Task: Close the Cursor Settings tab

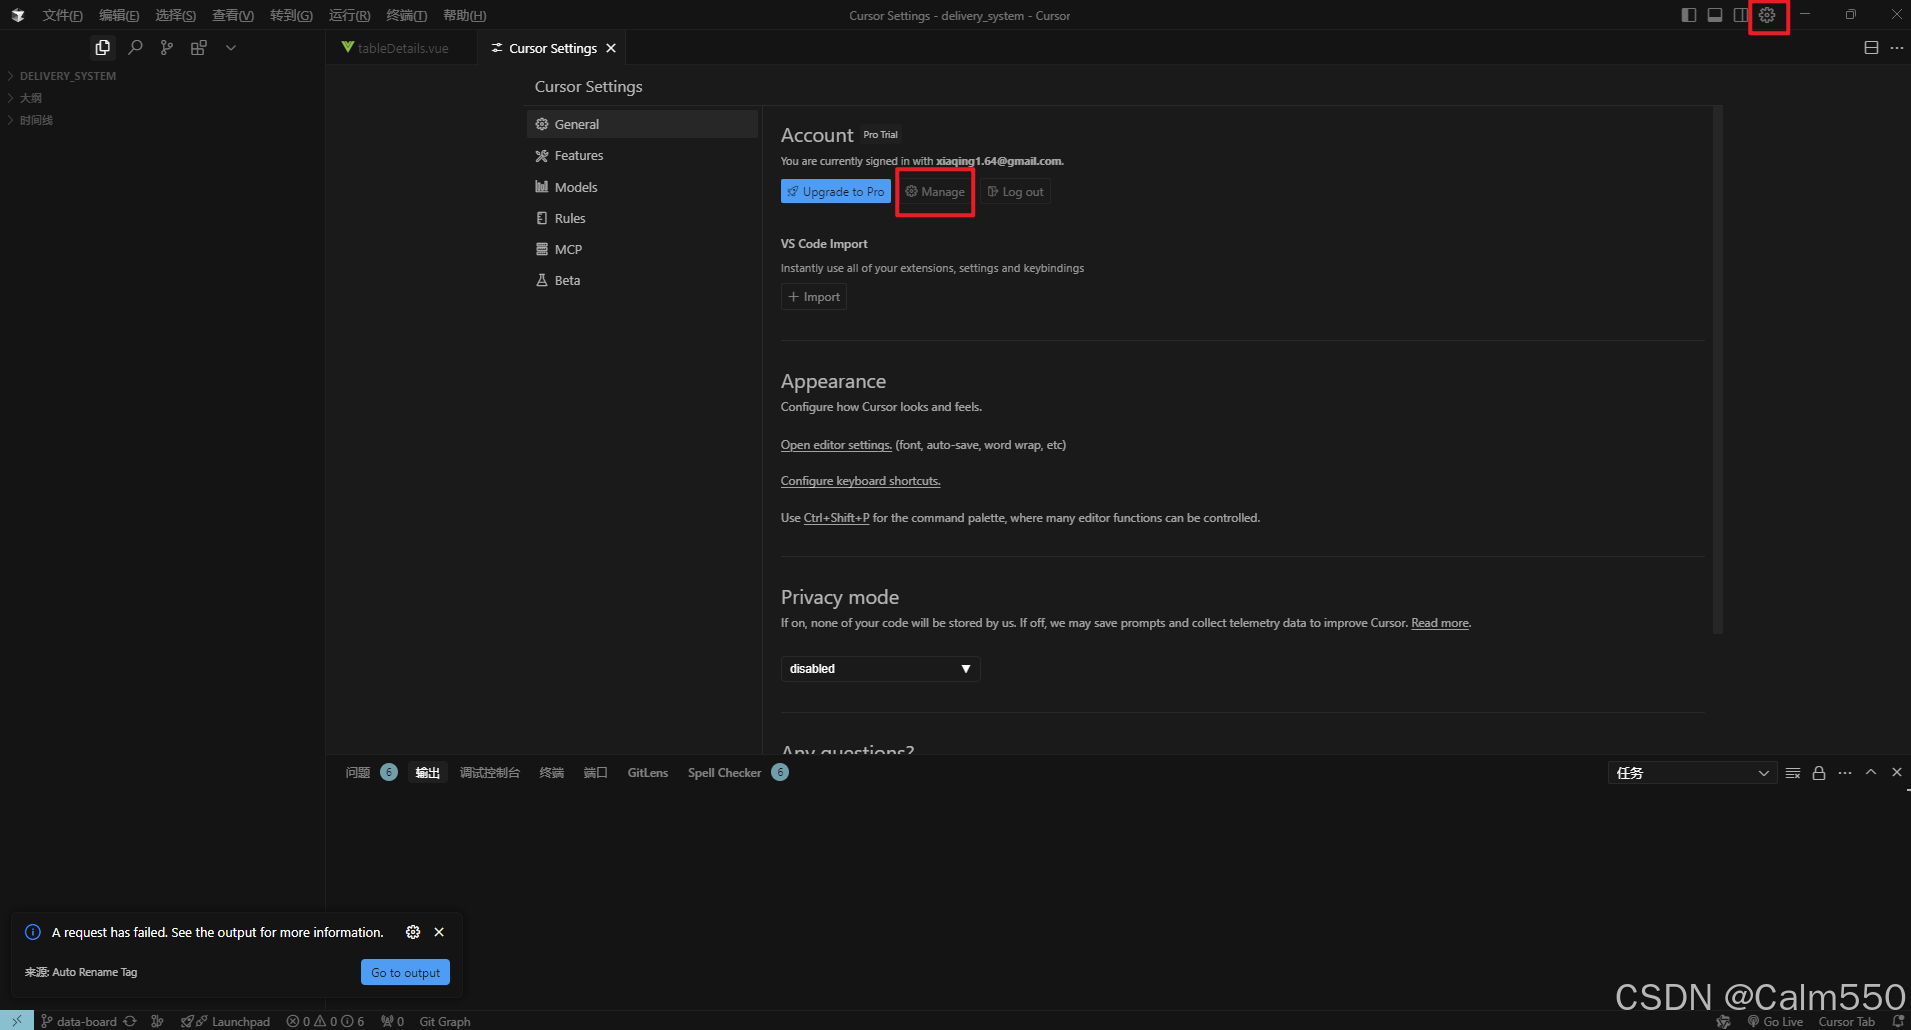Action: pyautogui.click(x=611, y=48)
